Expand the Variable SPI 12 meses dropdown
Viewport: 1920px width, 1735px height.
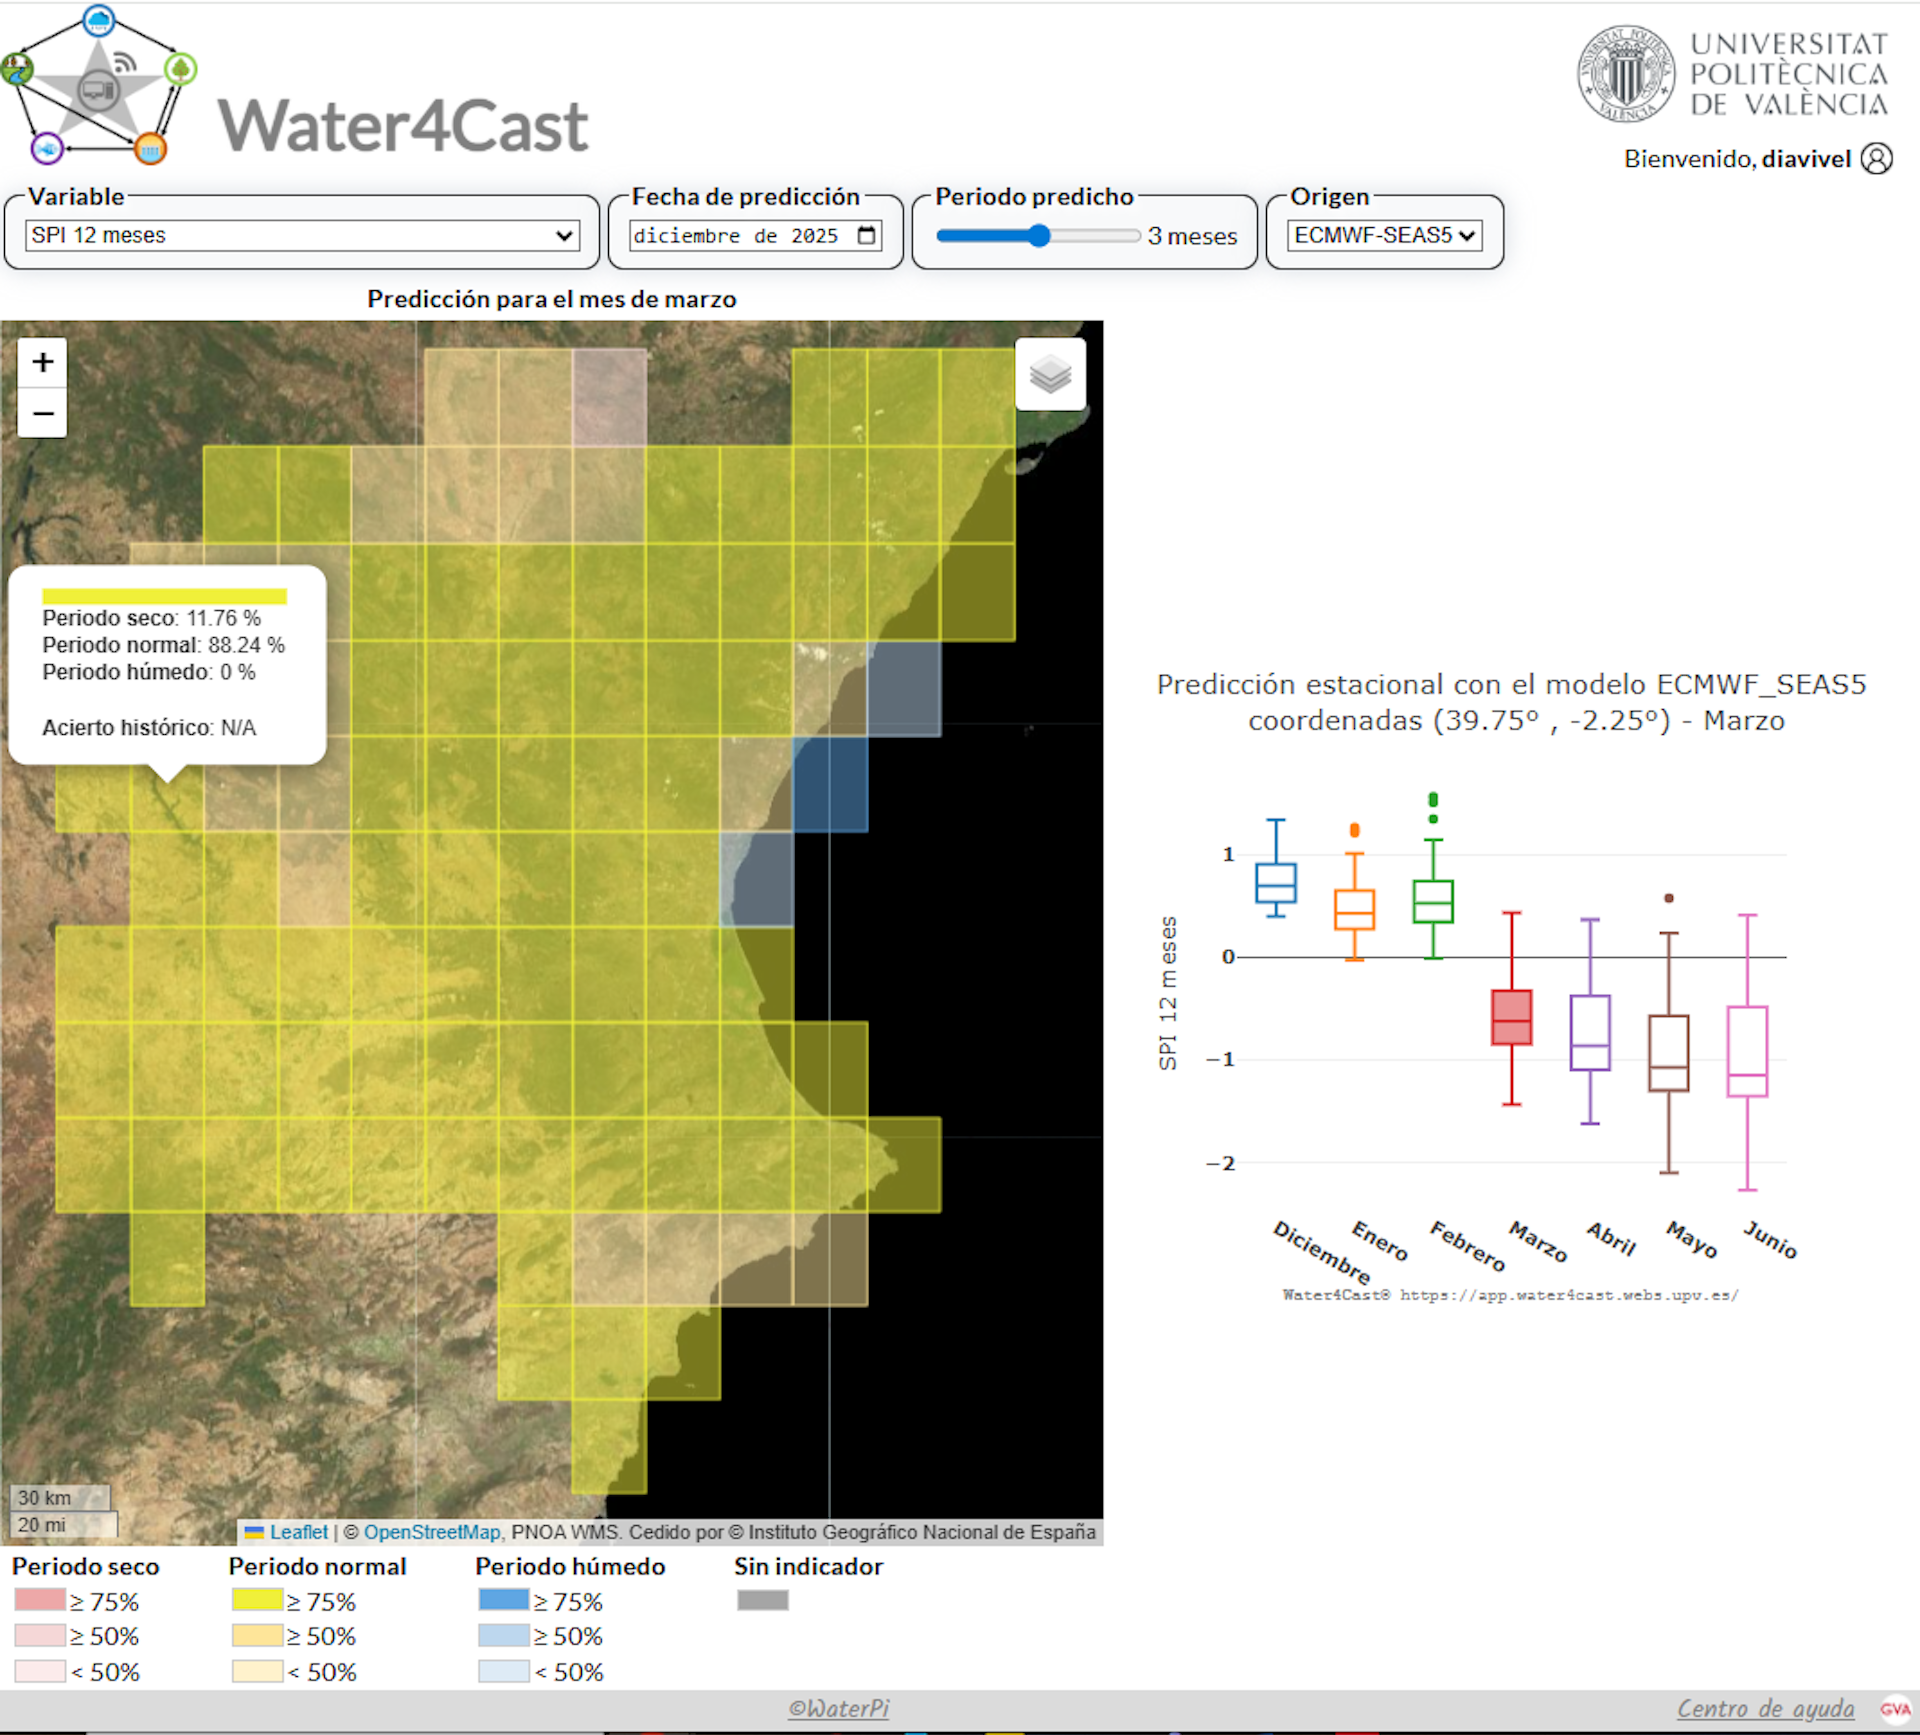tap(302, 236)
